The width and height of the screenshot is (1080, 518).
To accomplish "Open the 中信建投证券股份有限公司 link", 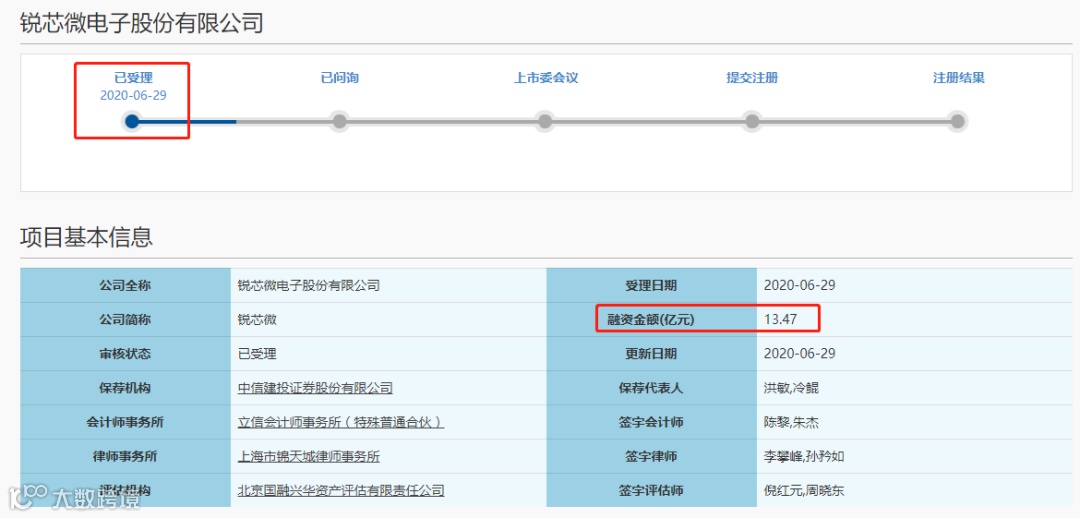I will coord(315,388).
